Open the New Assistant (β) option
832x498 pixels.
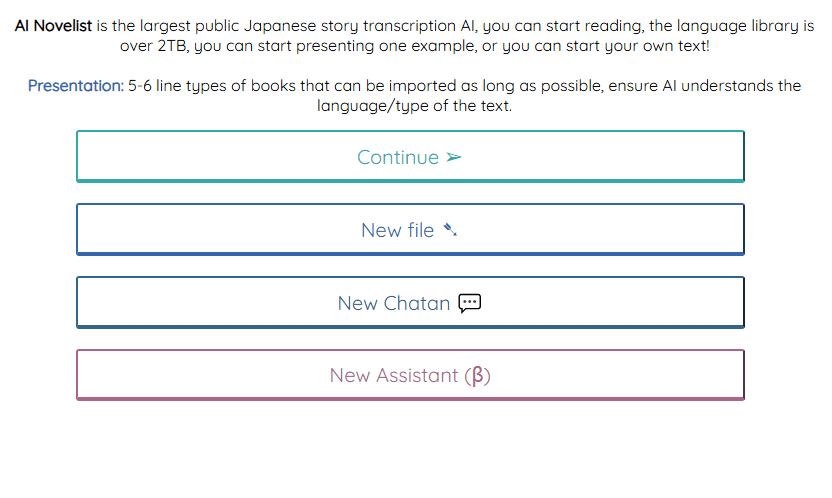click(x=410, y=375)
